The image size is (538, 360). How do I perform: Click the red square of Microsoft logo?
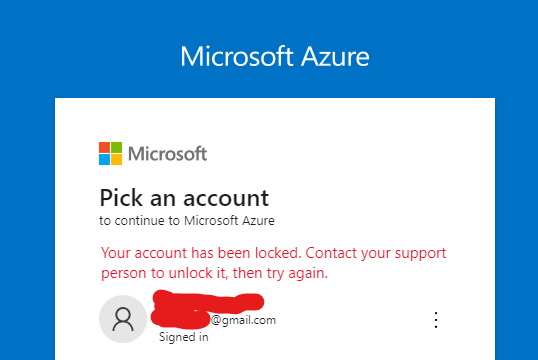point(104,147)
